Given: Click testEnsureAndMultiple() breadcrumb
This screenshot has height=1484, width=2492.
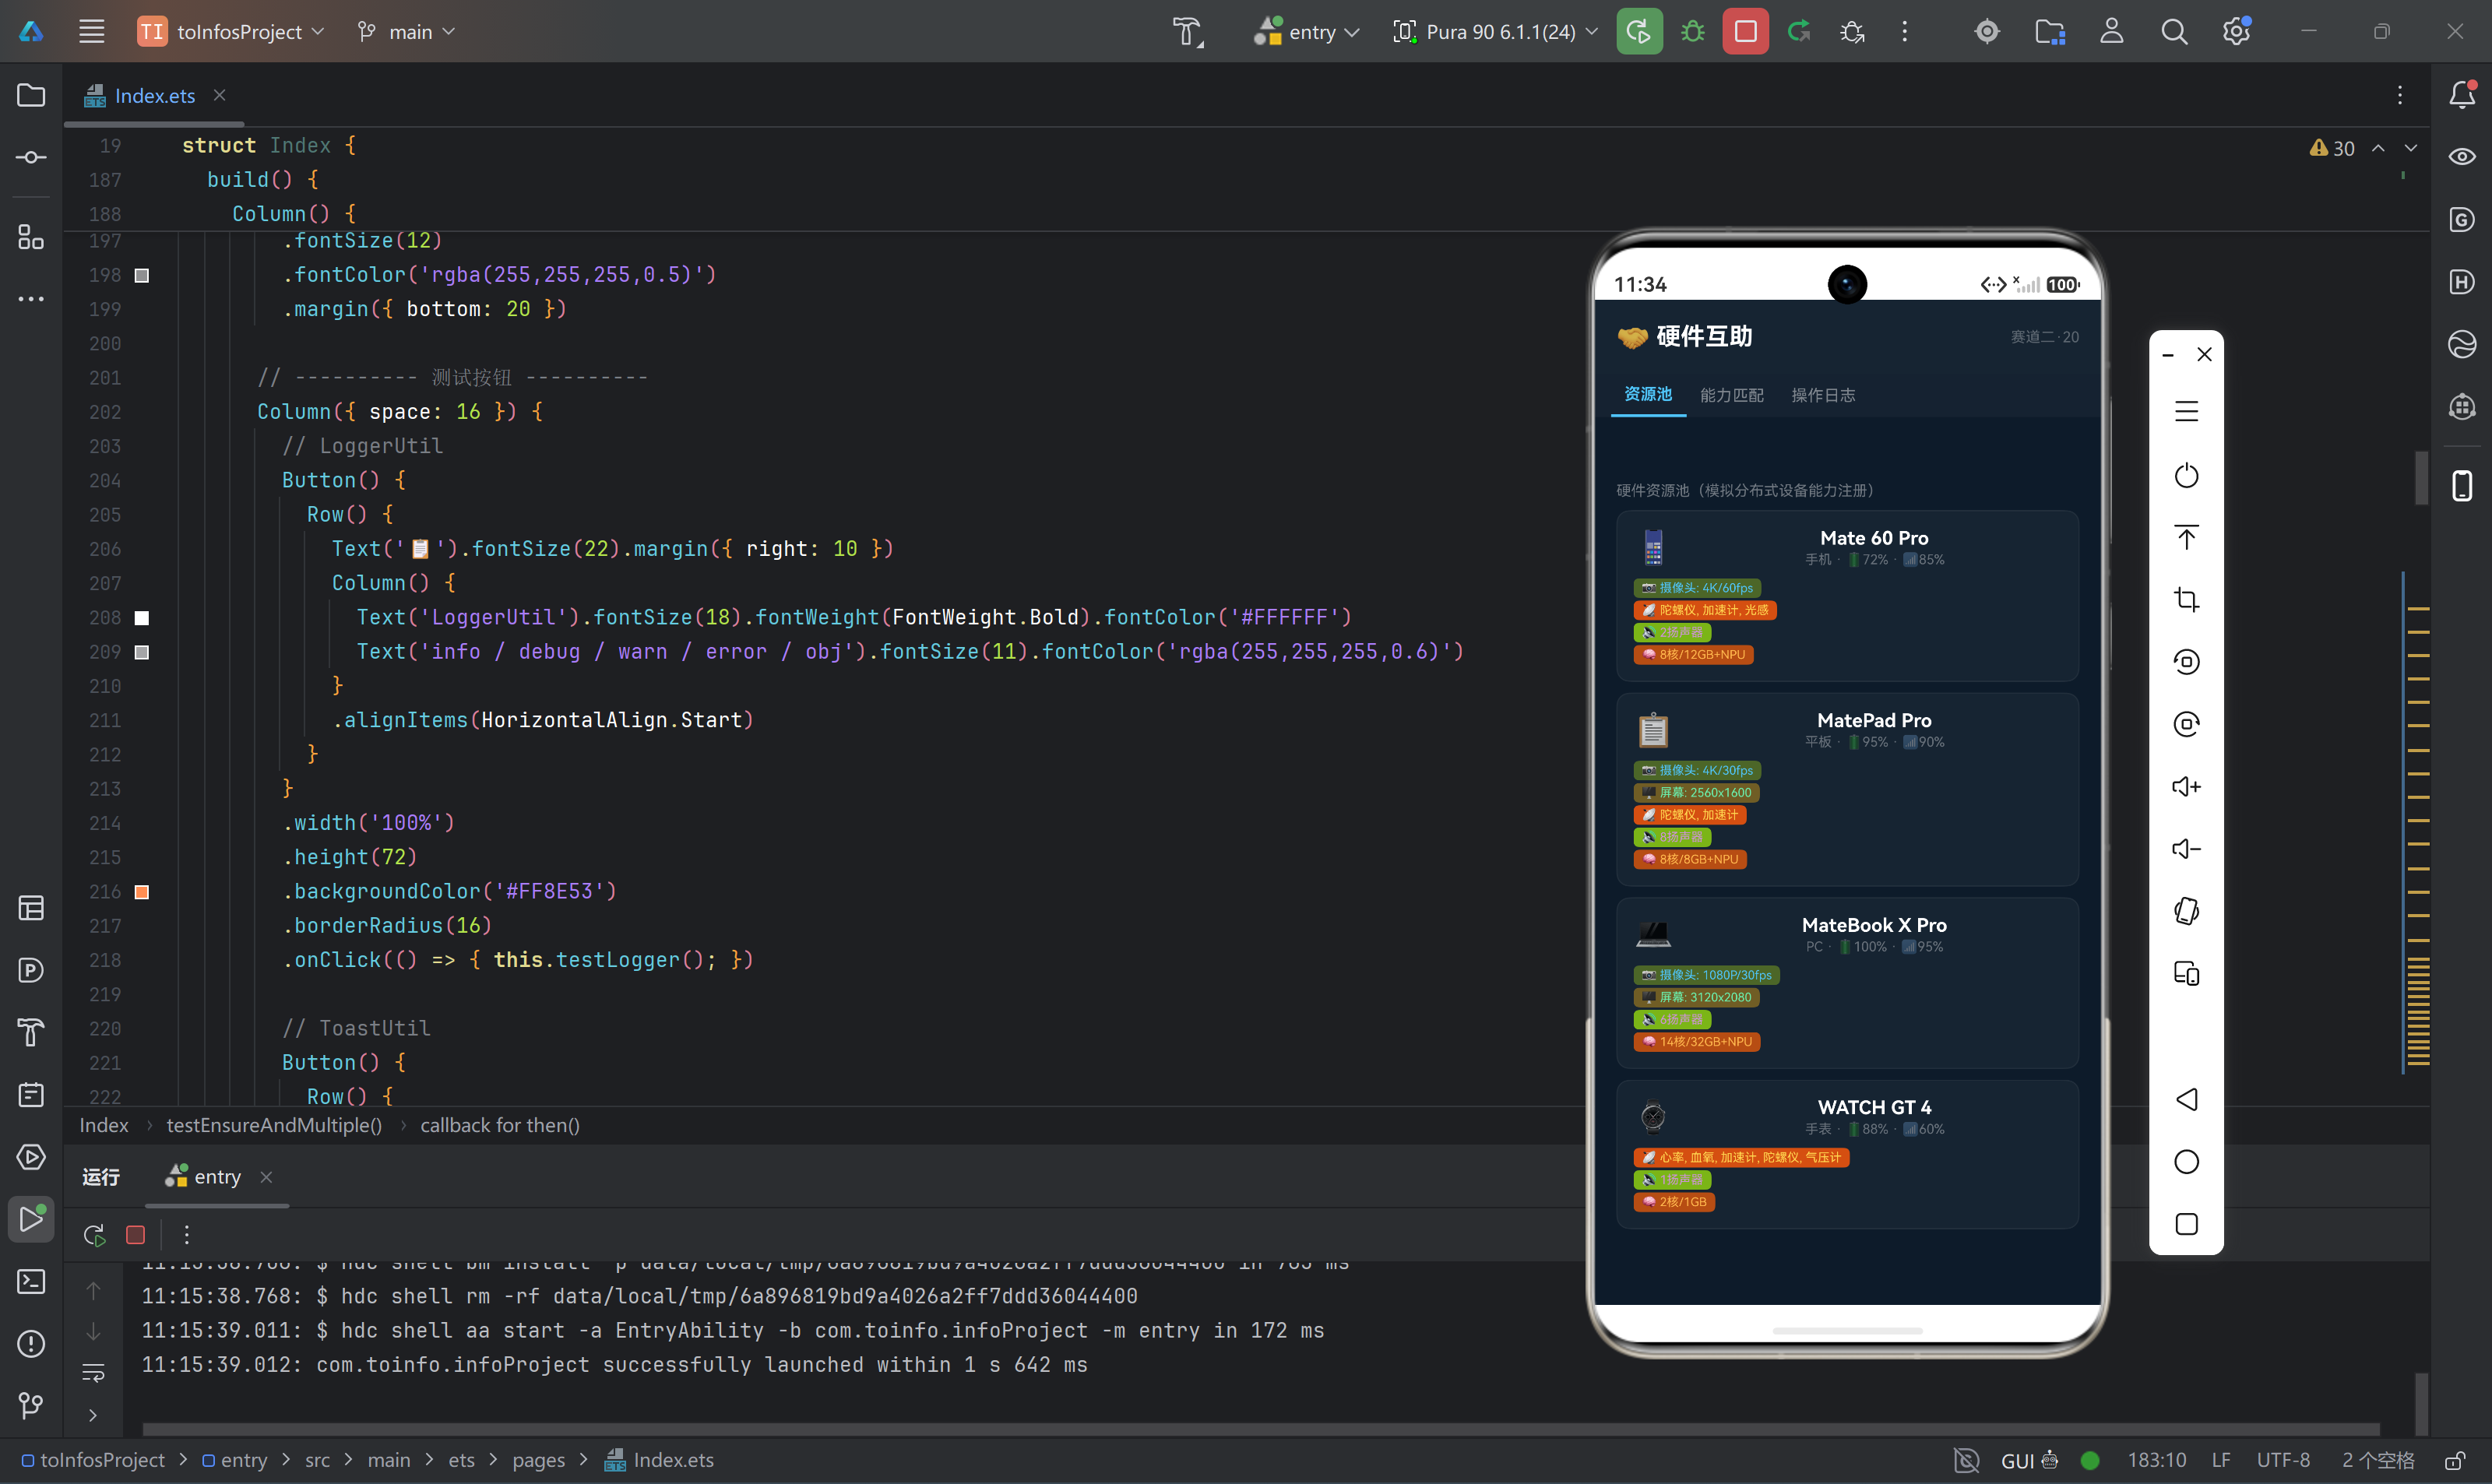Looking at the screenshot, I should coord(274,1125).
